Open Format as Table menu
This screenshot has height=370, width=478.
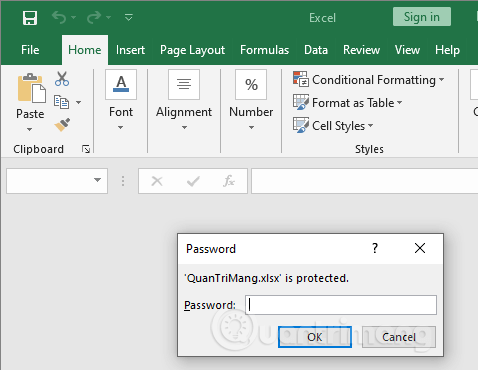point(348,103)
